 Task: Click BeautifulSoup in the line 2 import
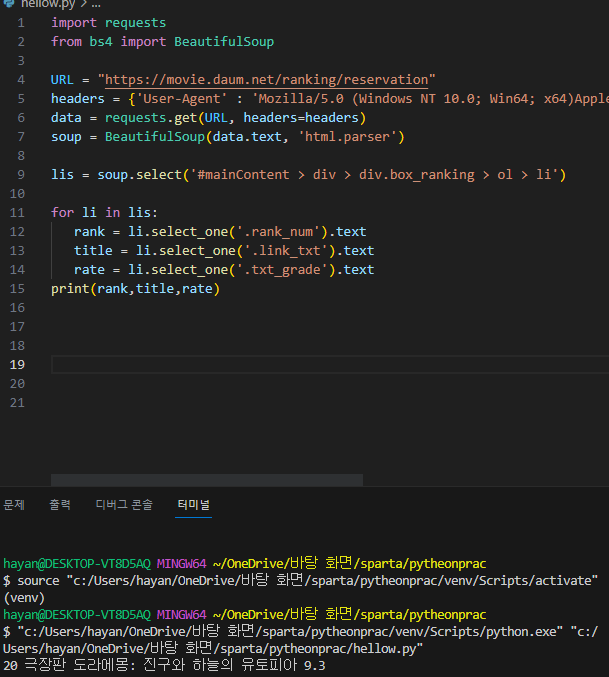[x=224, y=42]
